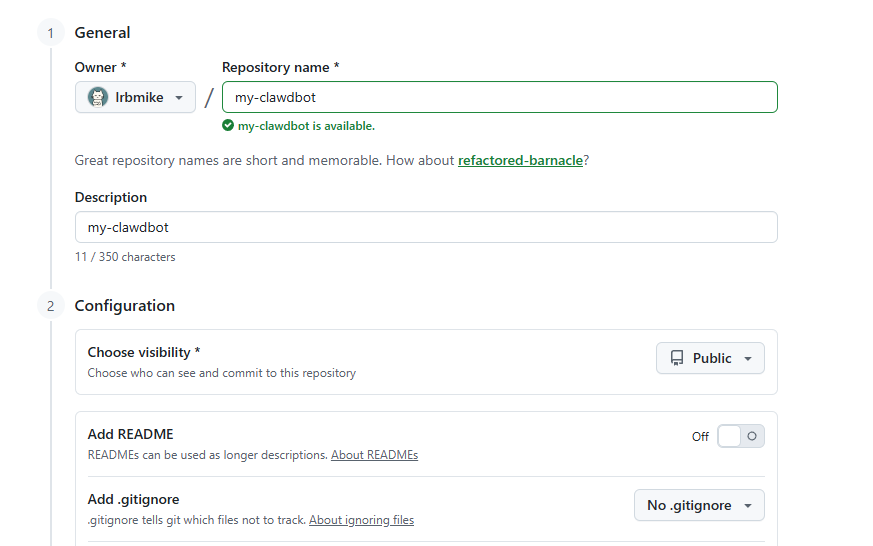Click the Choose visibility label
873x546 pixels.
pos(144,352)
